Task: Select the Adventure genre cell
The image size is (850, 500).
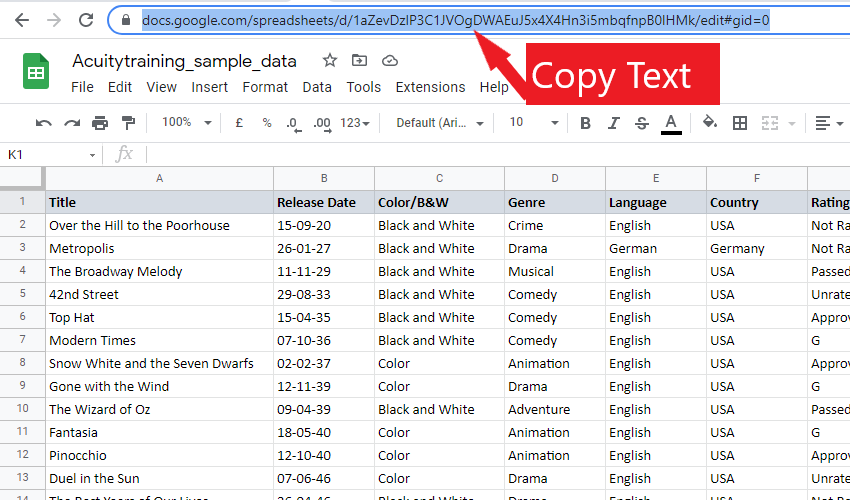Action: coord(555,409)
